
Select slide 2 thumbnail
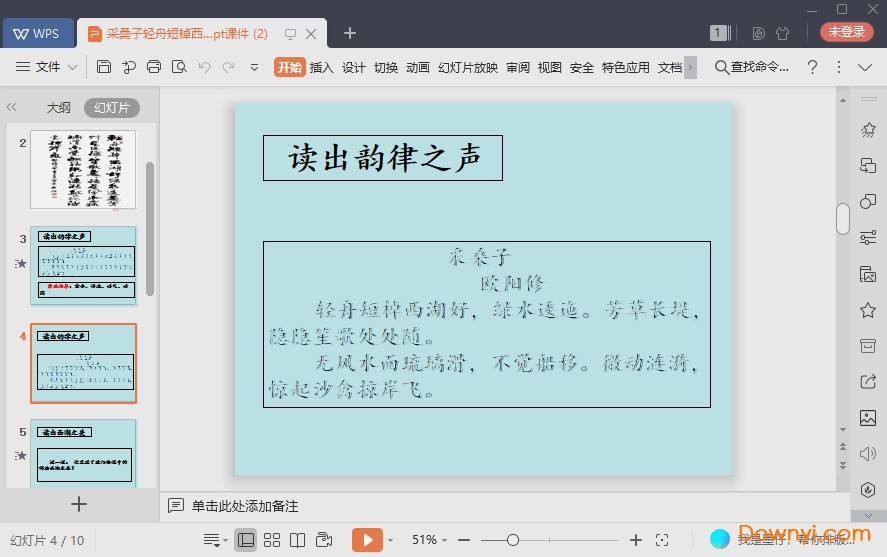point(83,170)
